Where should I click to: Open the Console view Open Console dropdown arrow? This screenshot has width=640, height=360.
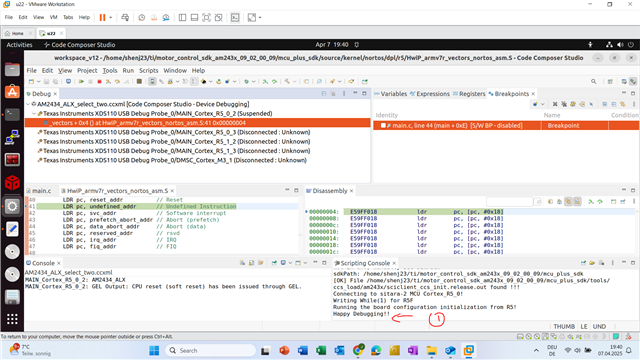click(x=305, y=263)
